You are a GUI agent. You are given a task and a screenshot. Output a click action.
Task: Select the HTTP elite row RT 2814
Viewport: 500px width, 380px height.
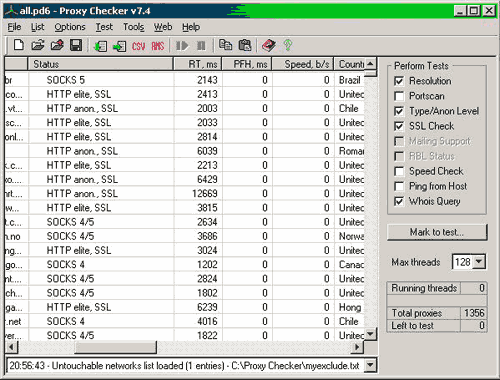pos(184,137)
